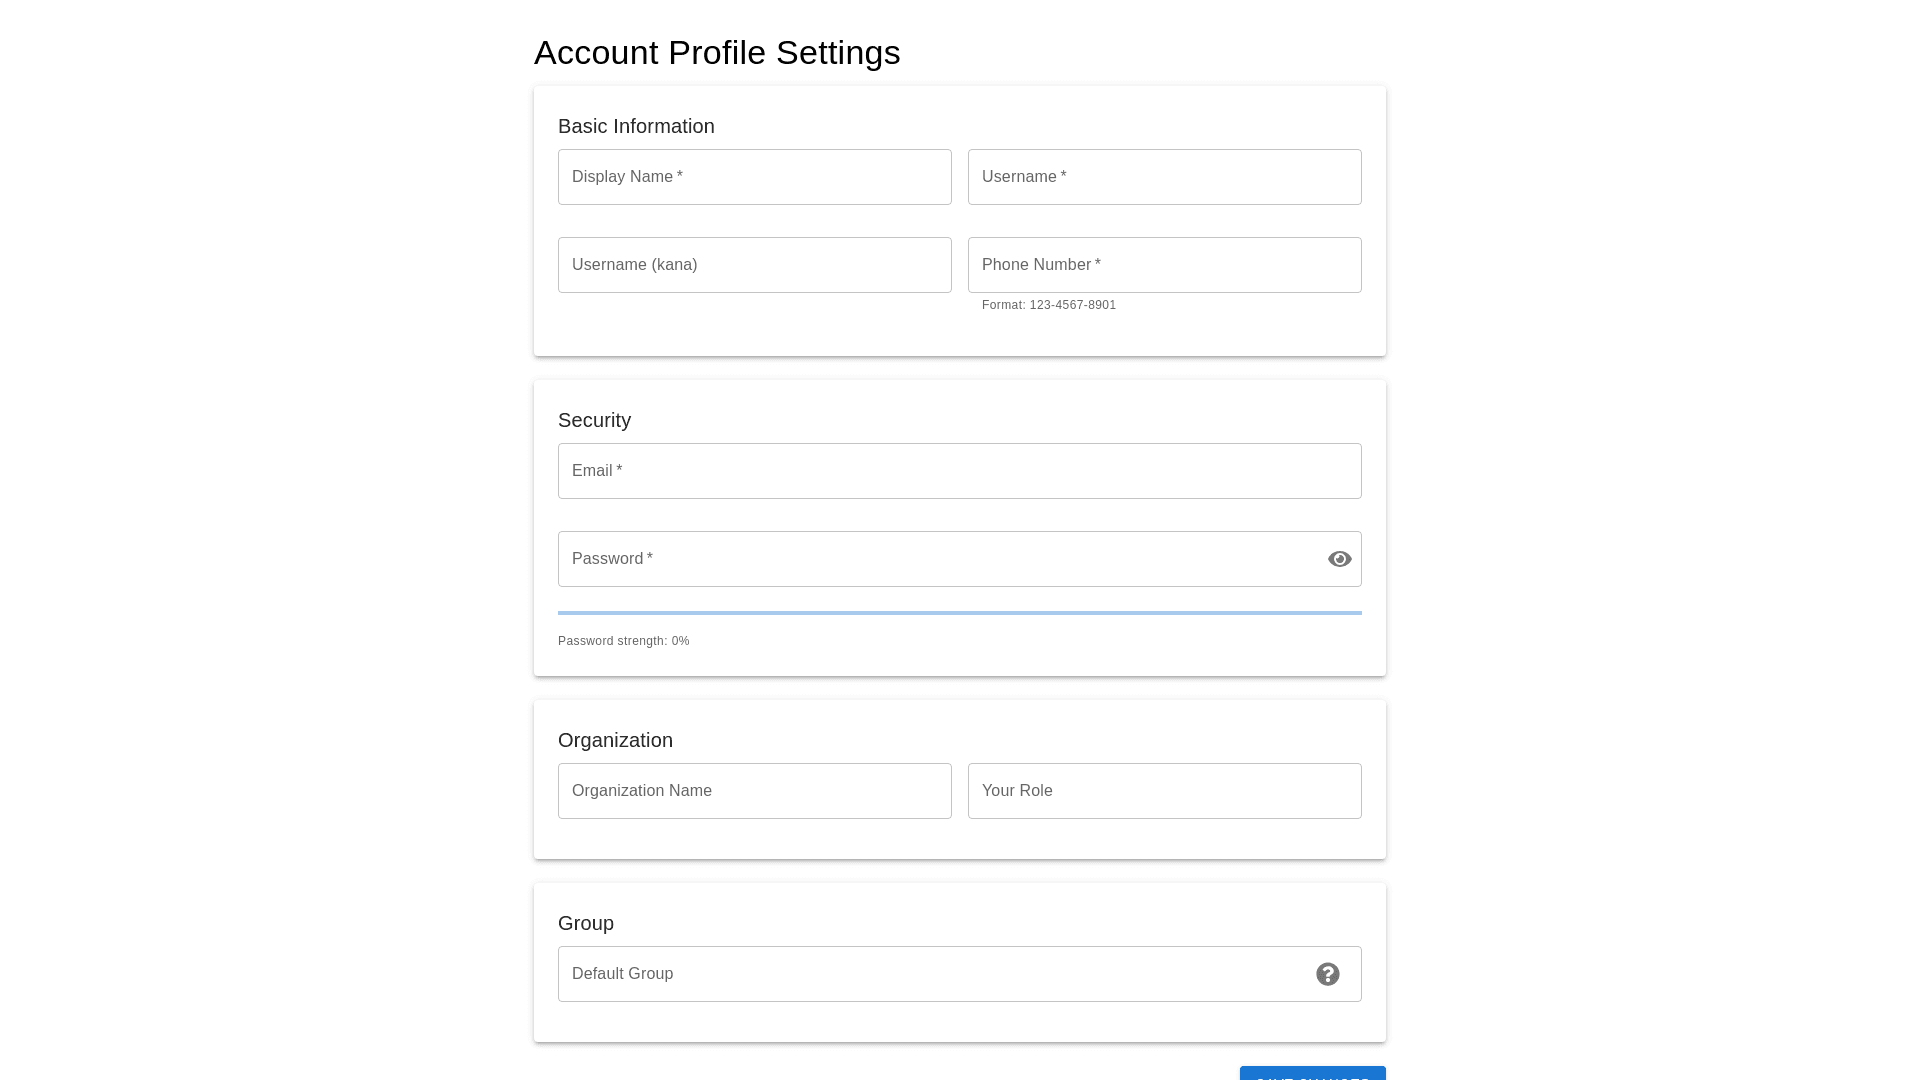Click the phone format hint text
This screenshot has height=1080, width=1920.
click(1049, 305)
